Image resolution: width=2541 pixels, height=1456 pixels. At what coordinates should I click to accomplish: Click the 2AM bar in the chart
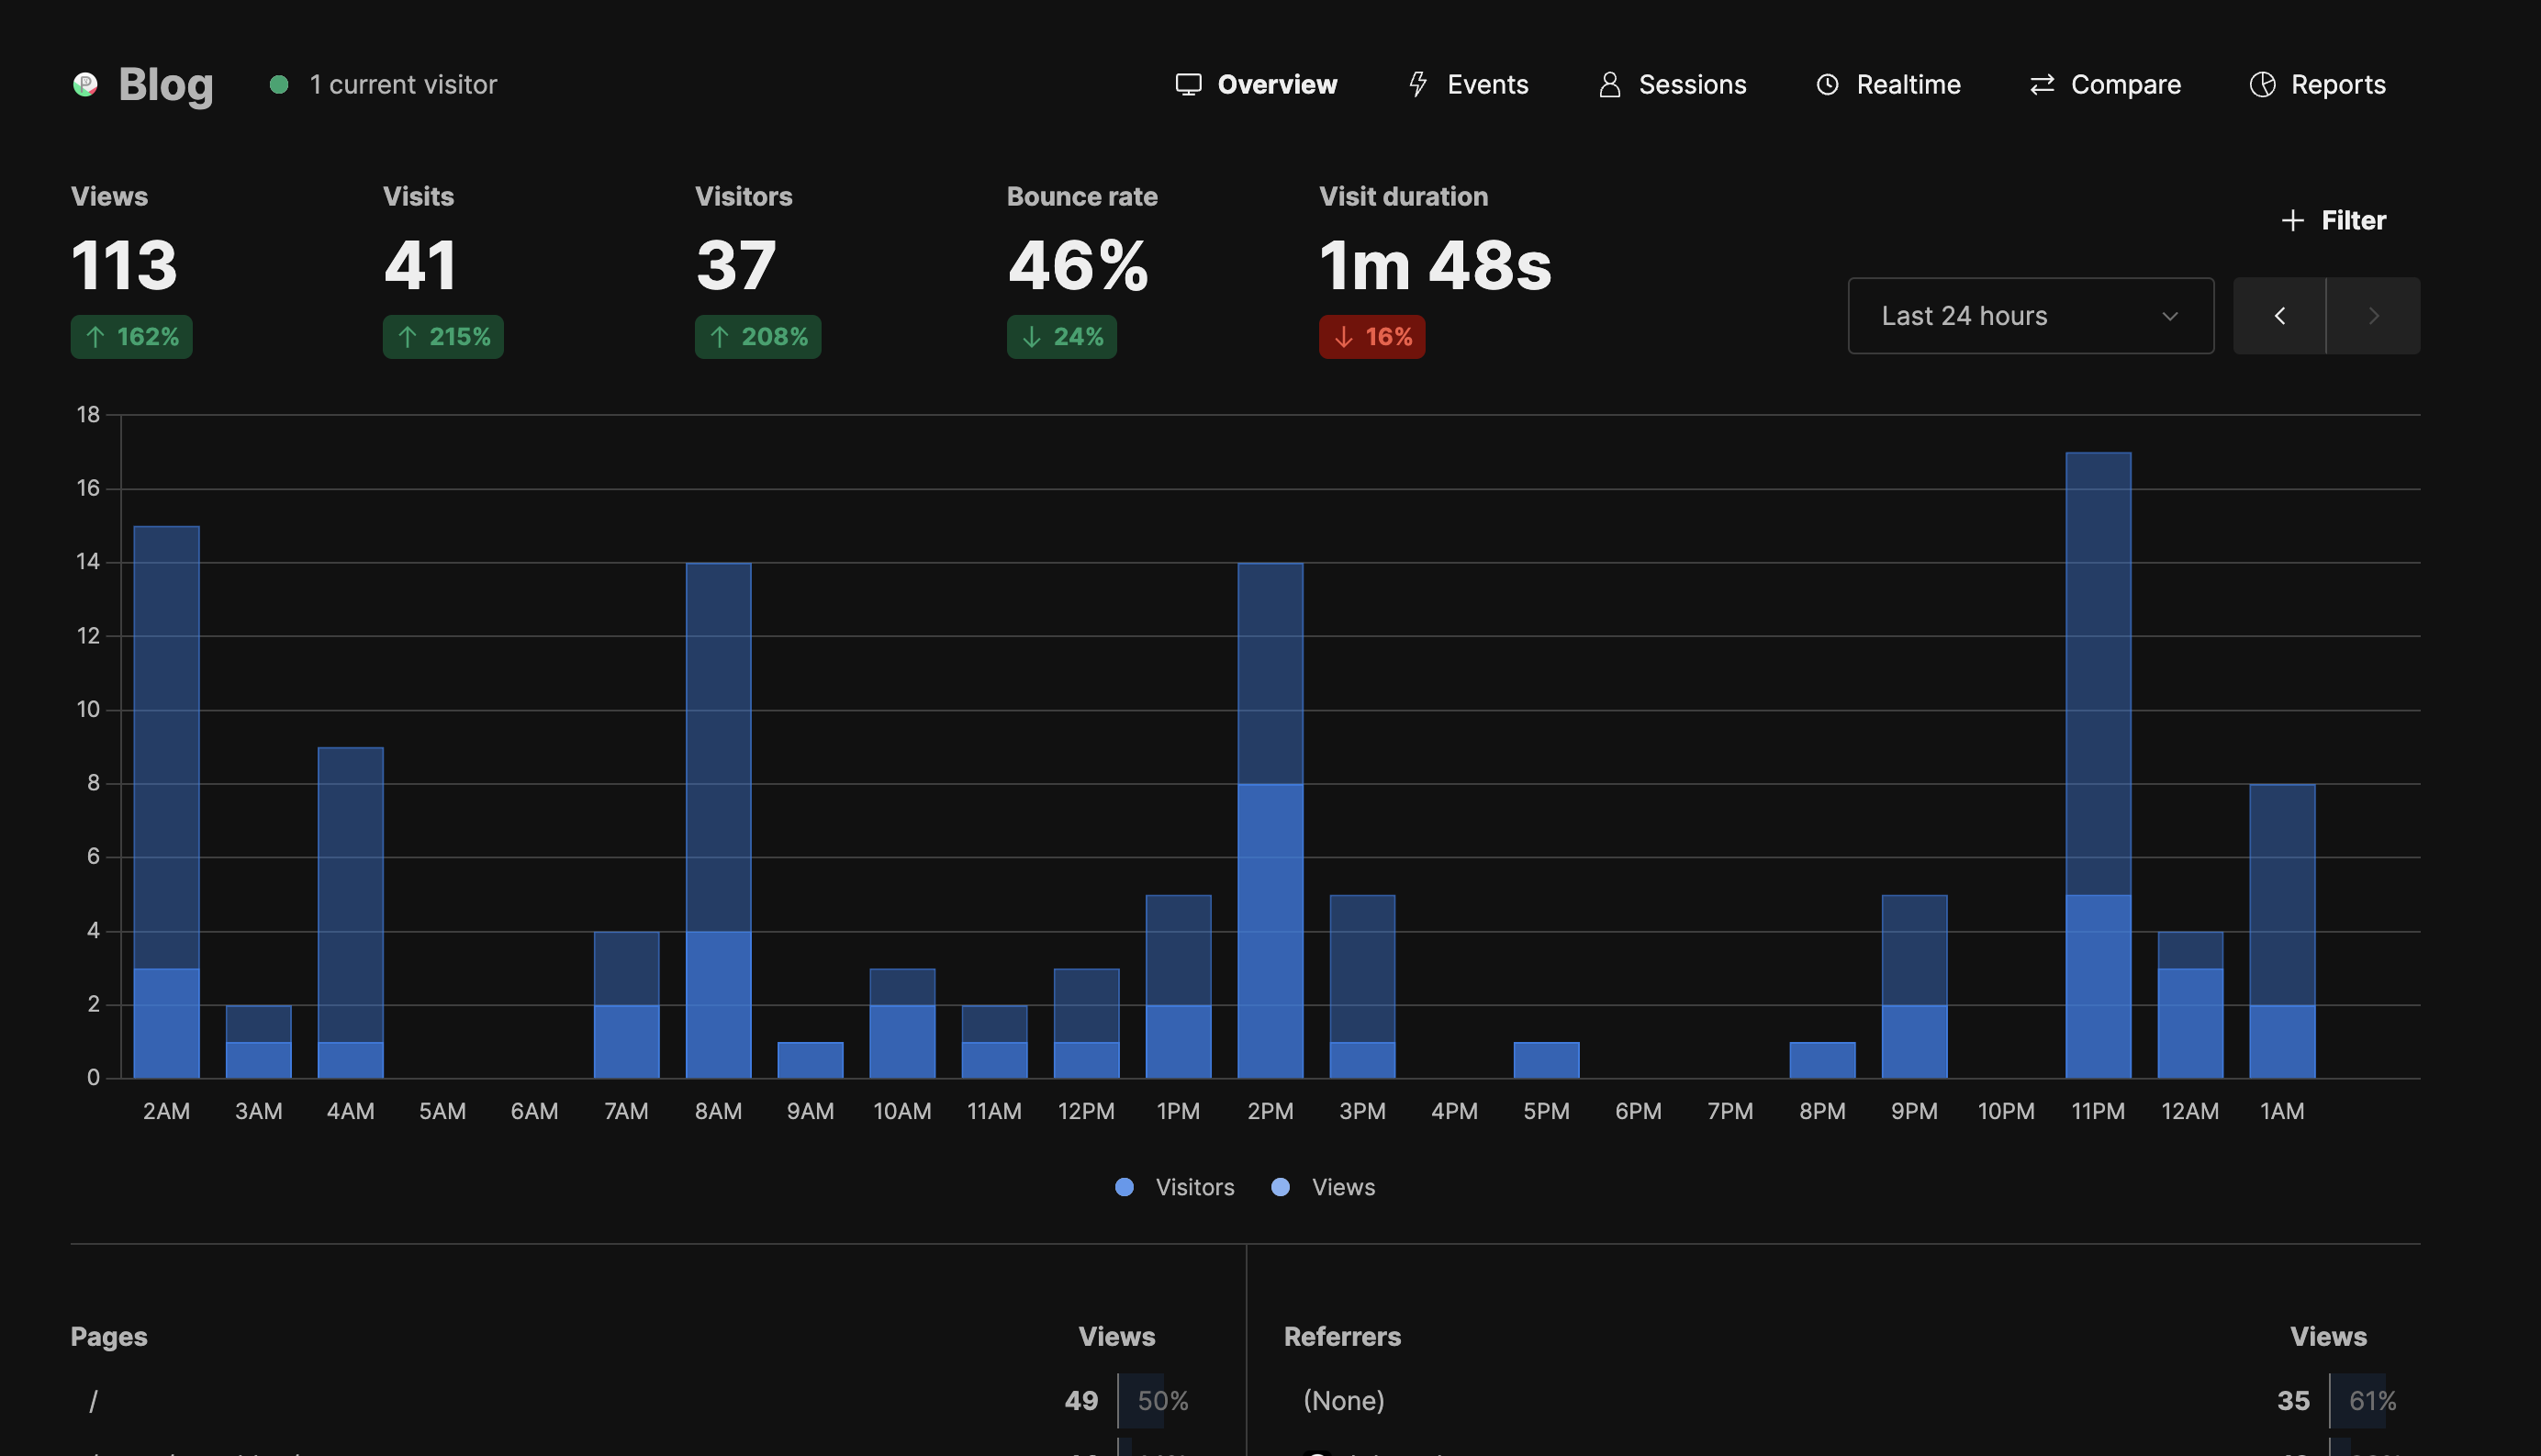(166, 802)
